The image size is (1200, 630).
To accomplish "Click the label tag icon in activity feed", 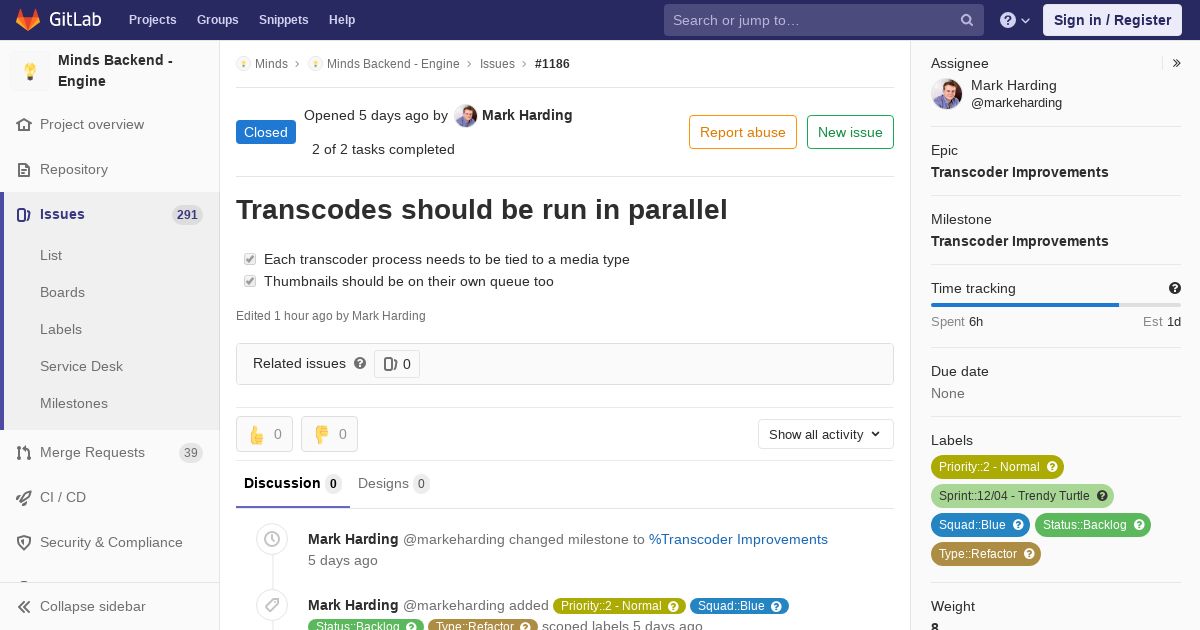I will [272, 606].
